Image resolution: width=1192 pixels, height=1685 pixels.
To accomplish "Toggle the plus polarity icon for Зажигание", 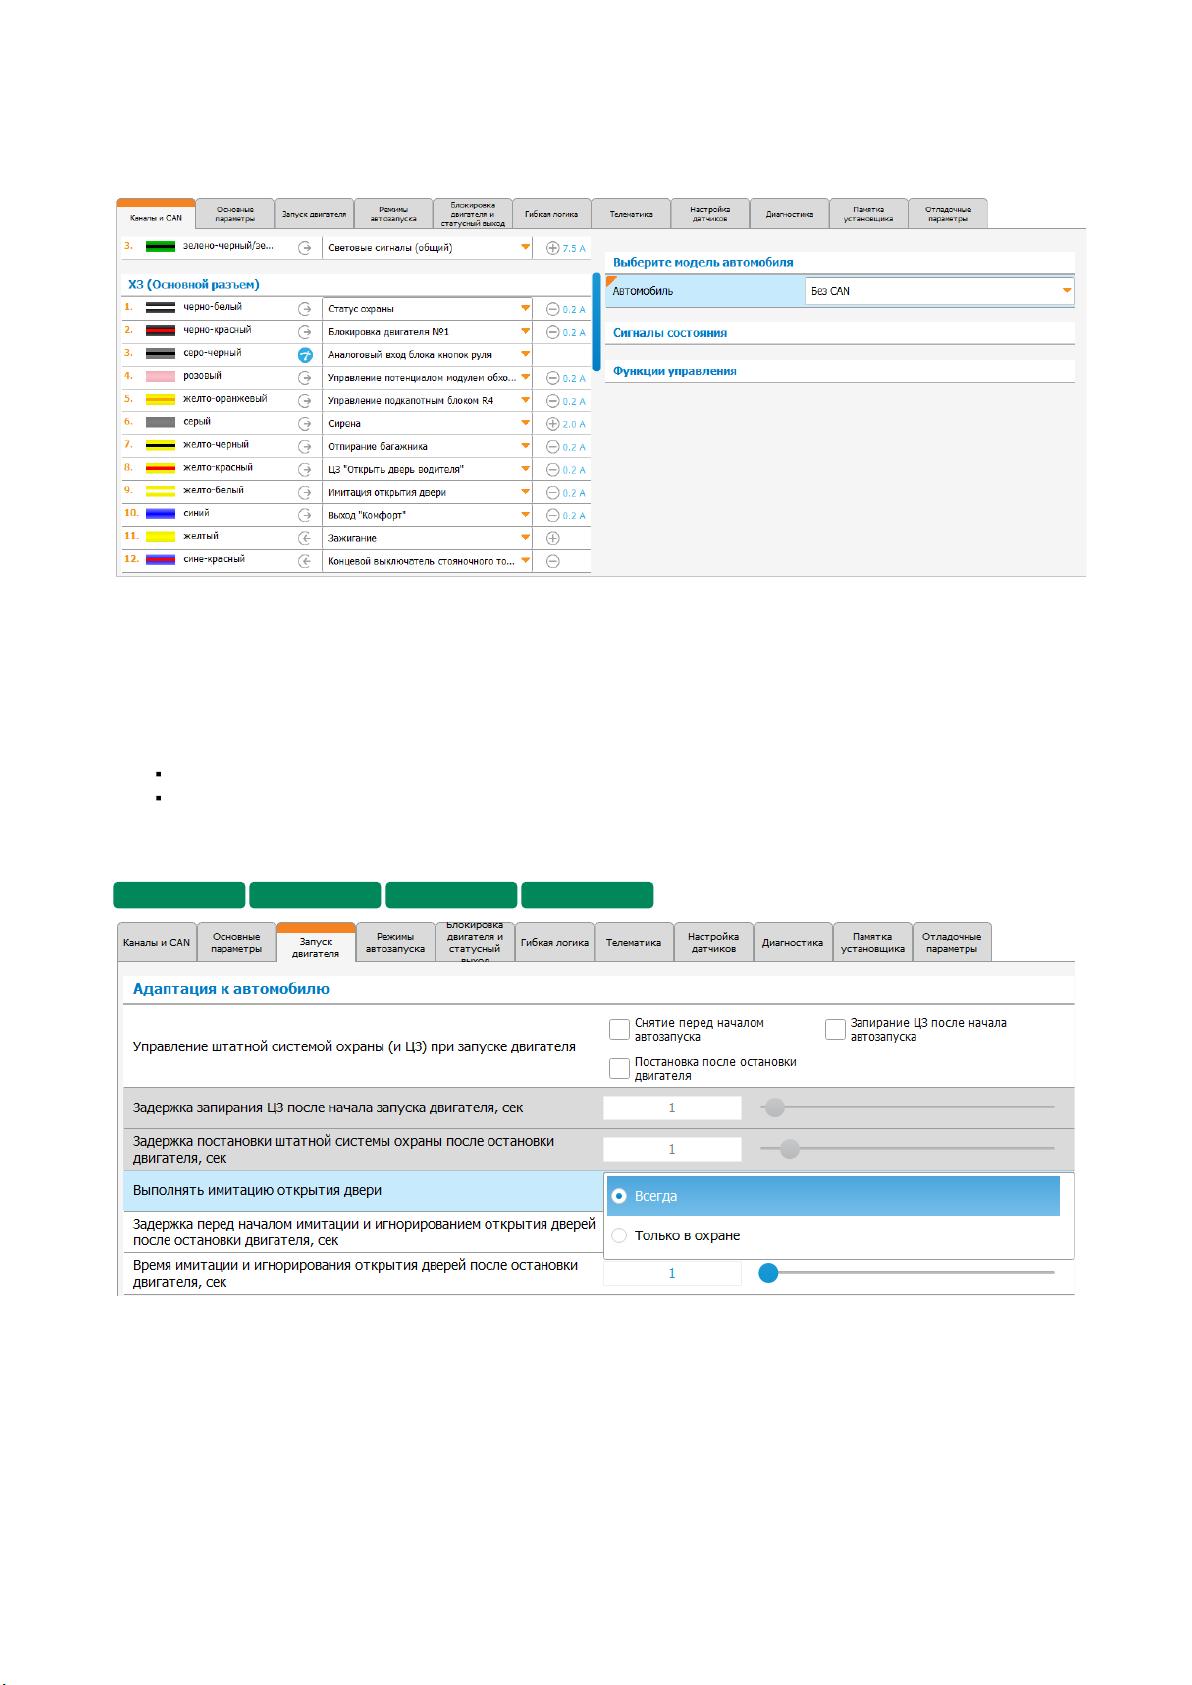I will coord(552,538).
